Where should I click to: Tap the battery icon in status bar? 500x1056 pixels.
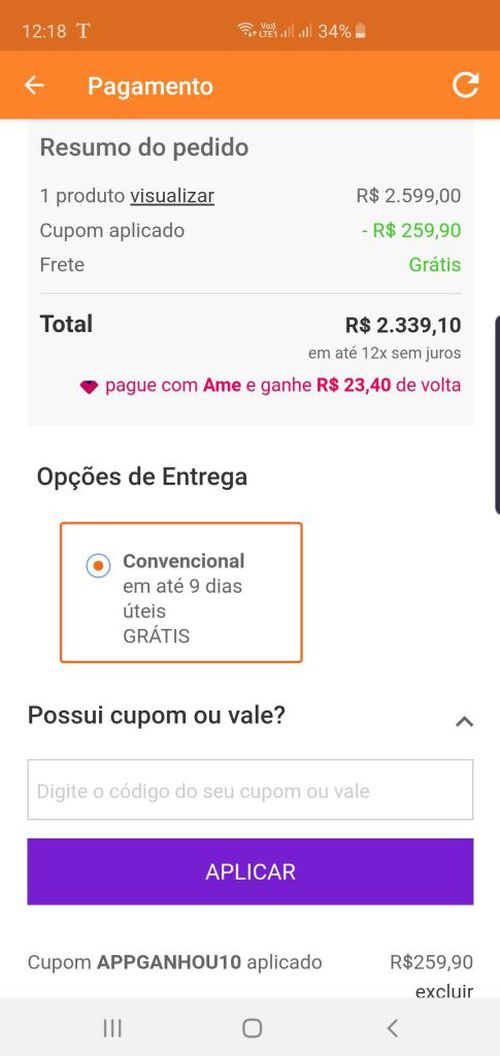(x=361, y=30)
